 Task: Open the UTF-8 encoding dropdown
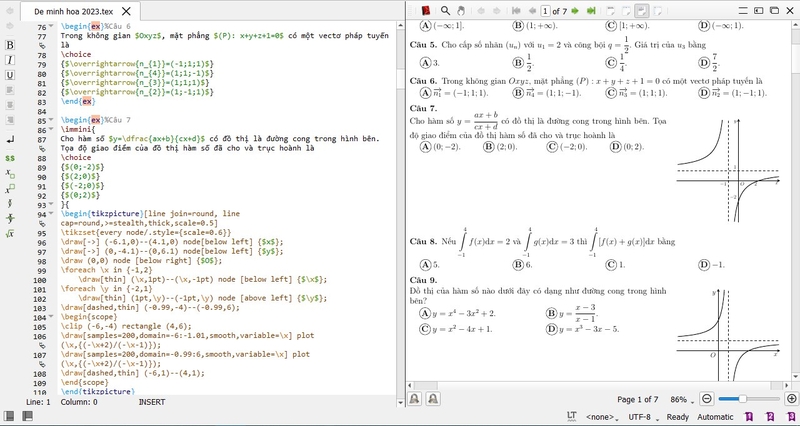click(x=642, y=417)
